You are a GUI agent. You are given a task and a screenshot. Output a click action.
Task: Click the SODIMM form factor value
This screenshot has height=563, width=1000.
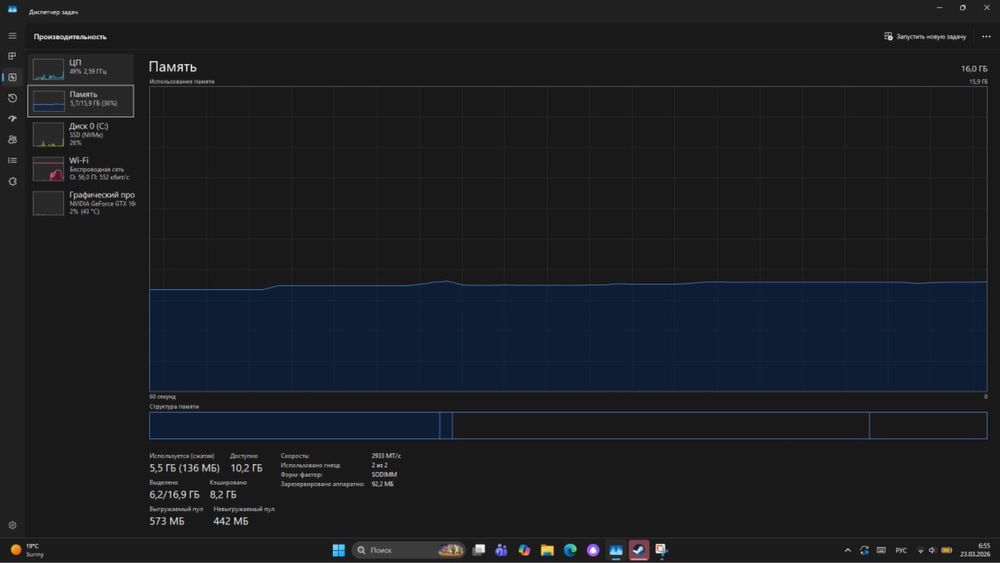pos(384,474)
